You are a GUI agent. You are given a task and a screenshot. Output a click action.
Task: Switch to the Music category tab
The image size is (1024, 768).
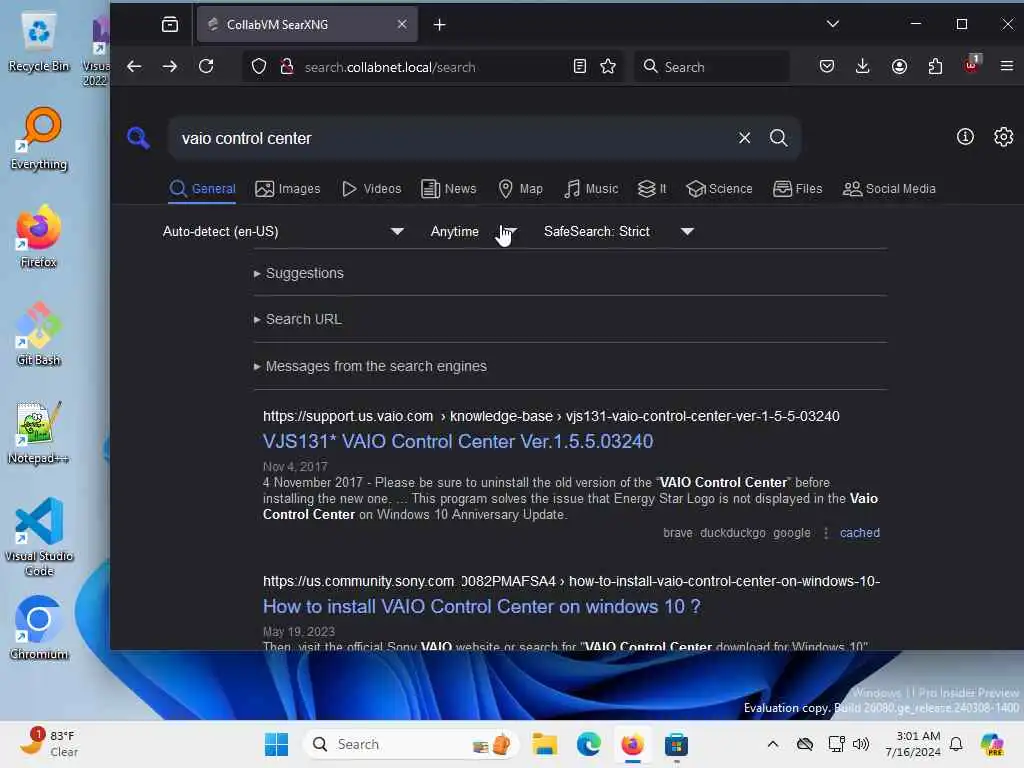[592, 189]
